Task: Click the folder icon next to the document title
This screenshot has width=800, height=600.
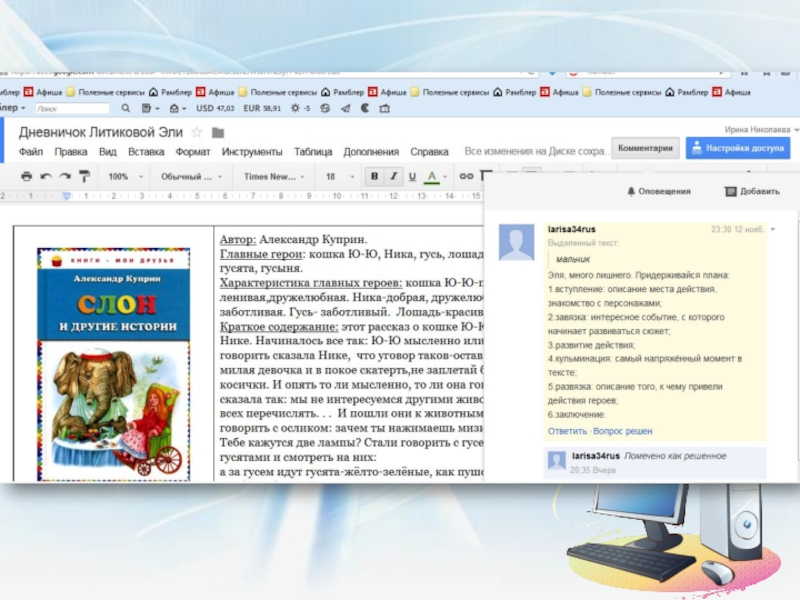Action: coord(218,132)
